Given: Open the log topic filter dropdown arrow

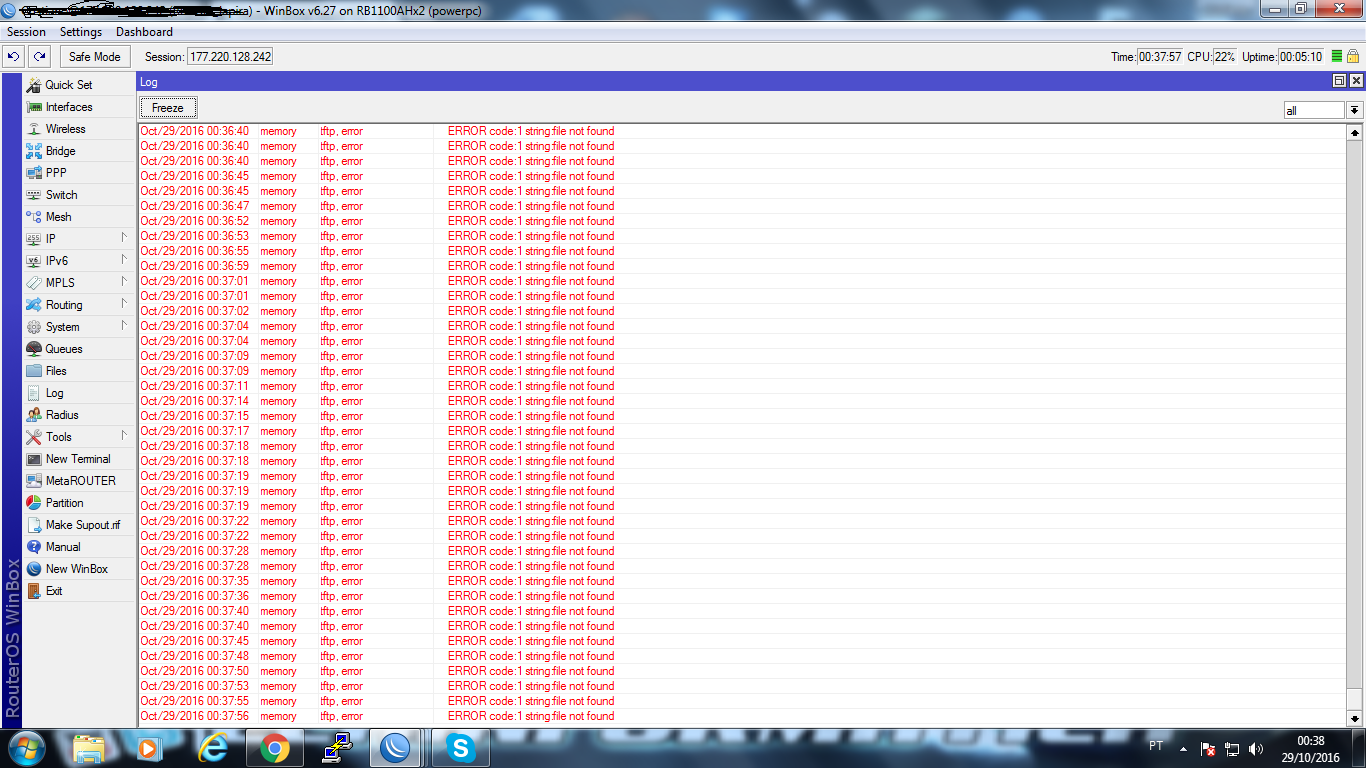Looking at the screenshot, I should pyautogui.click(x=1355, y=110).
